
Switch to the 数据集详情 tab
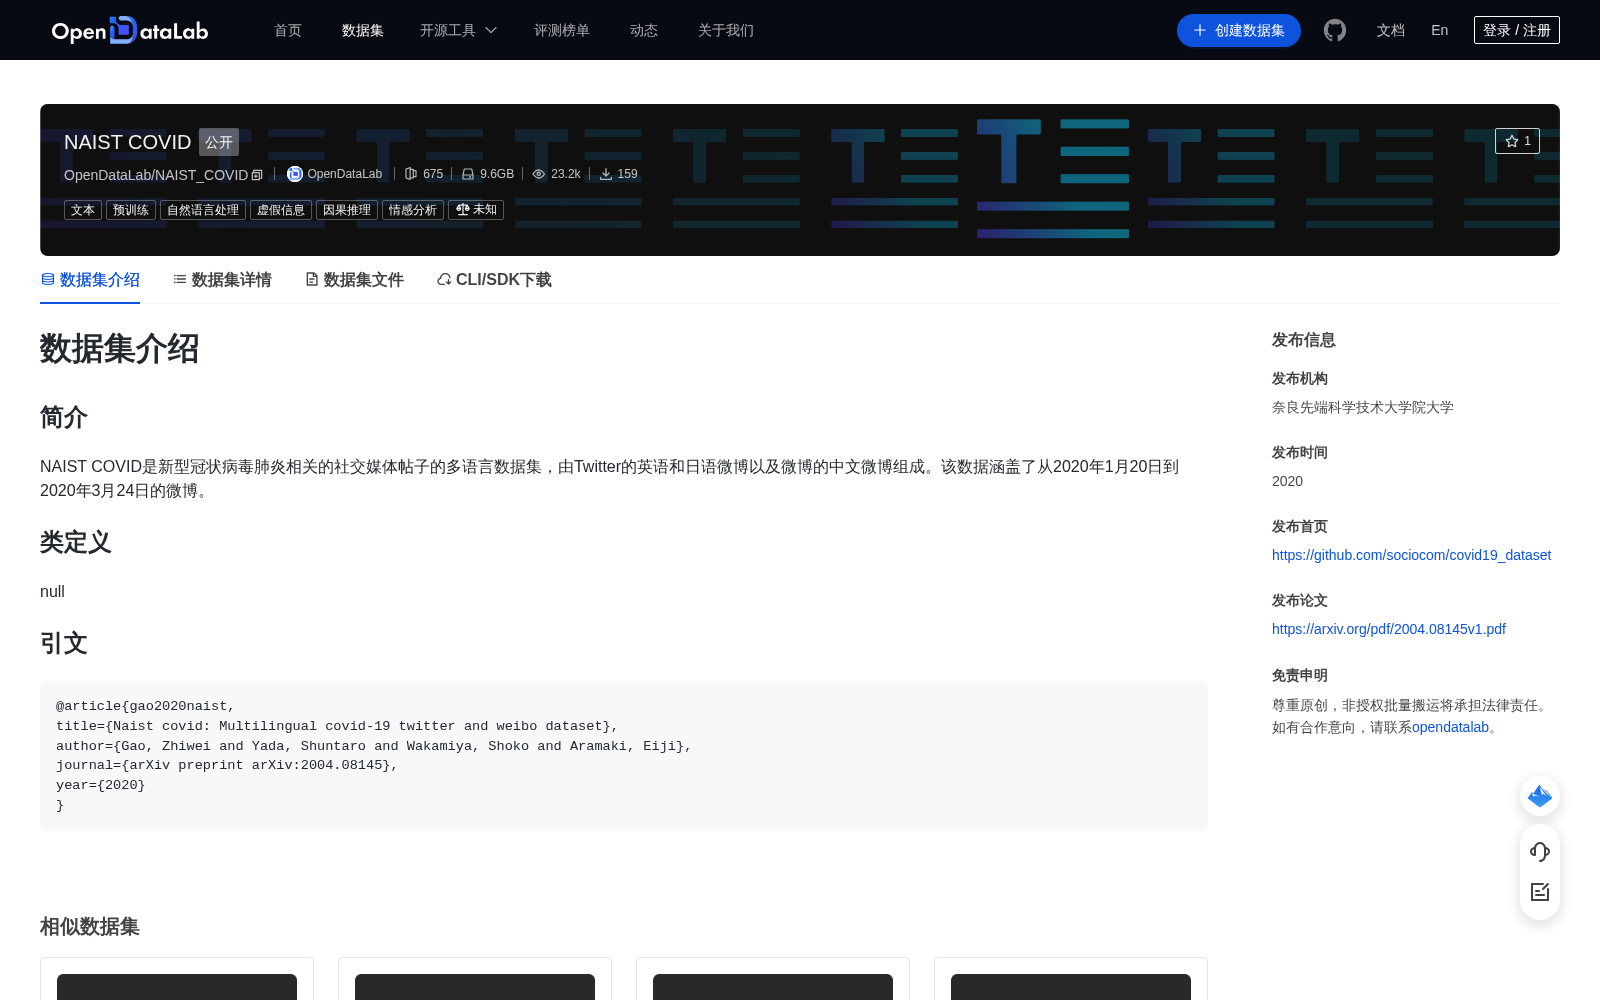point(222,280)
